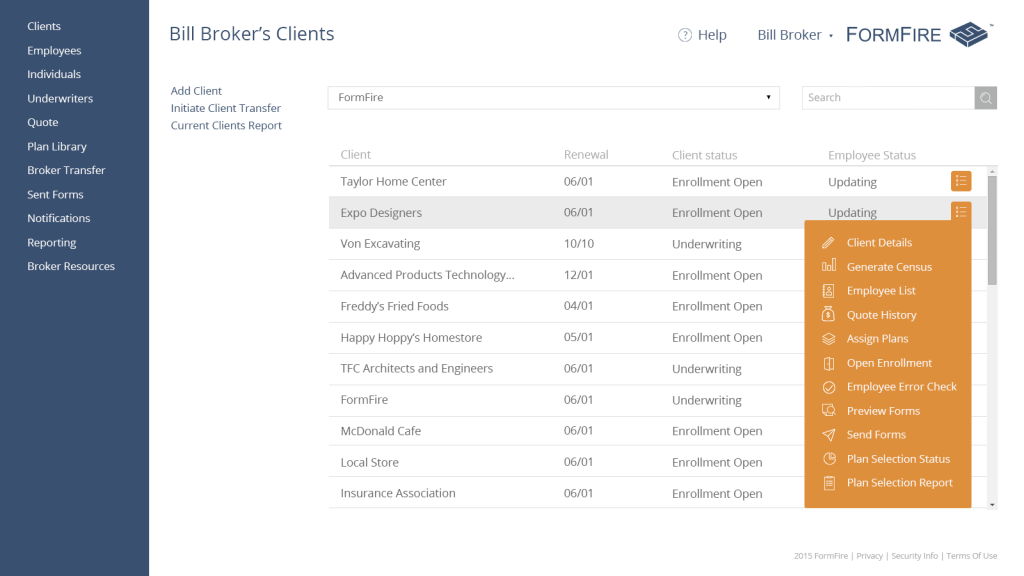Screen dimensions: 1024x576
Task: Click the layers icon for Assign Plans
Action: click(828, 339)
